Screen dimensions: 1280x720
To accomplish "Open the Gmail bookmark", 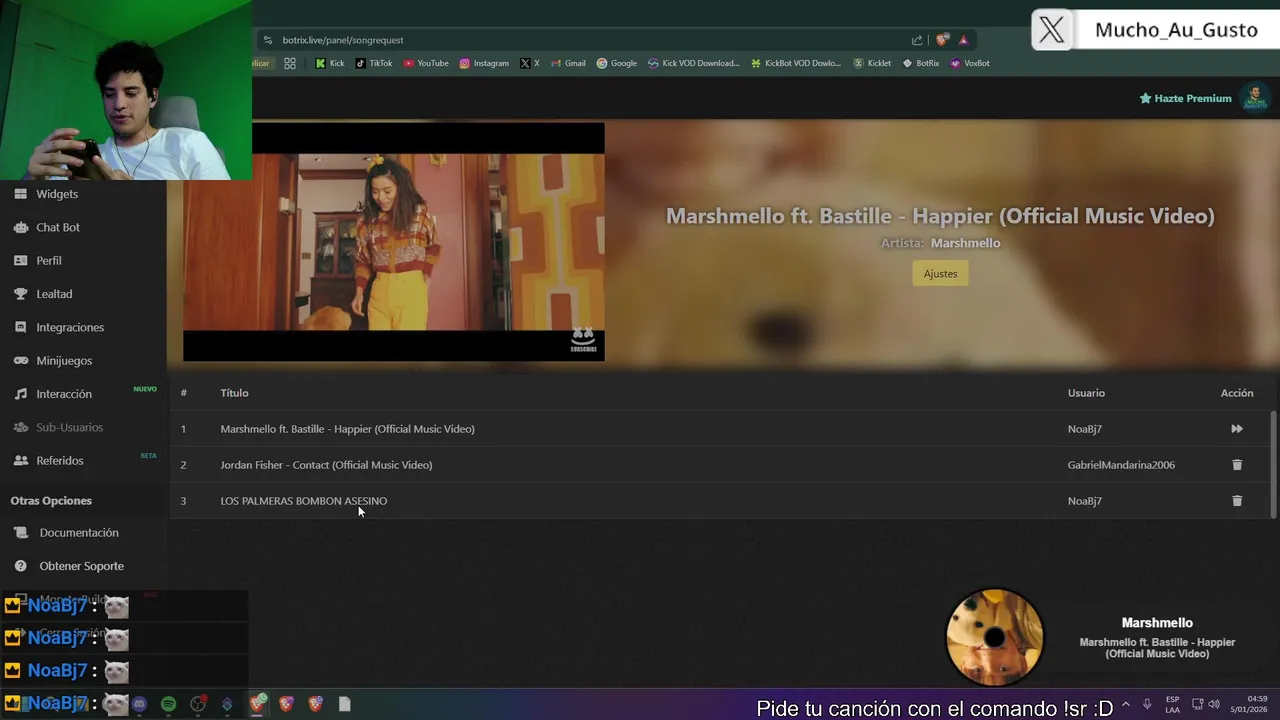I will (568, 63).
